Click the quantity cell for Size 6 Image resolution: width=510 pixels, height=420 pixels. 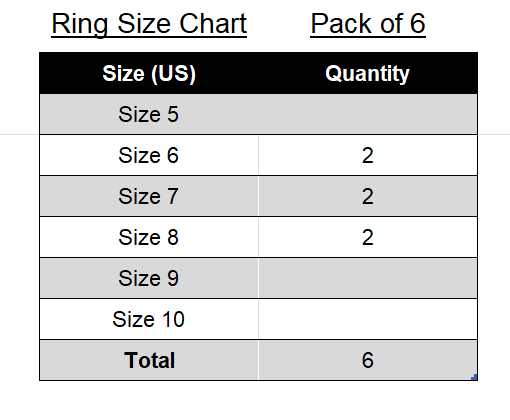368,155
